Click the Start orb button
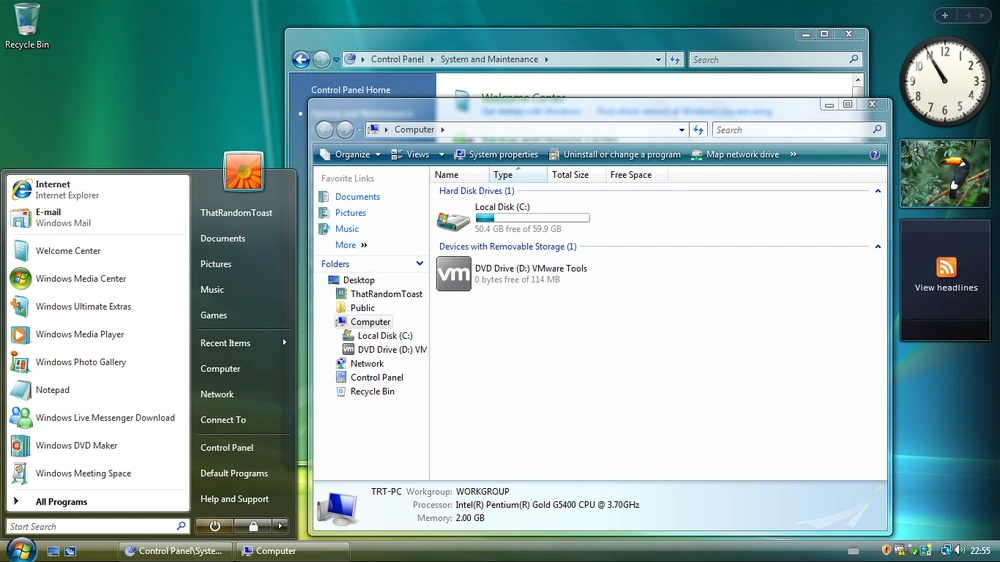The image size is (1000, 562). 21,549
